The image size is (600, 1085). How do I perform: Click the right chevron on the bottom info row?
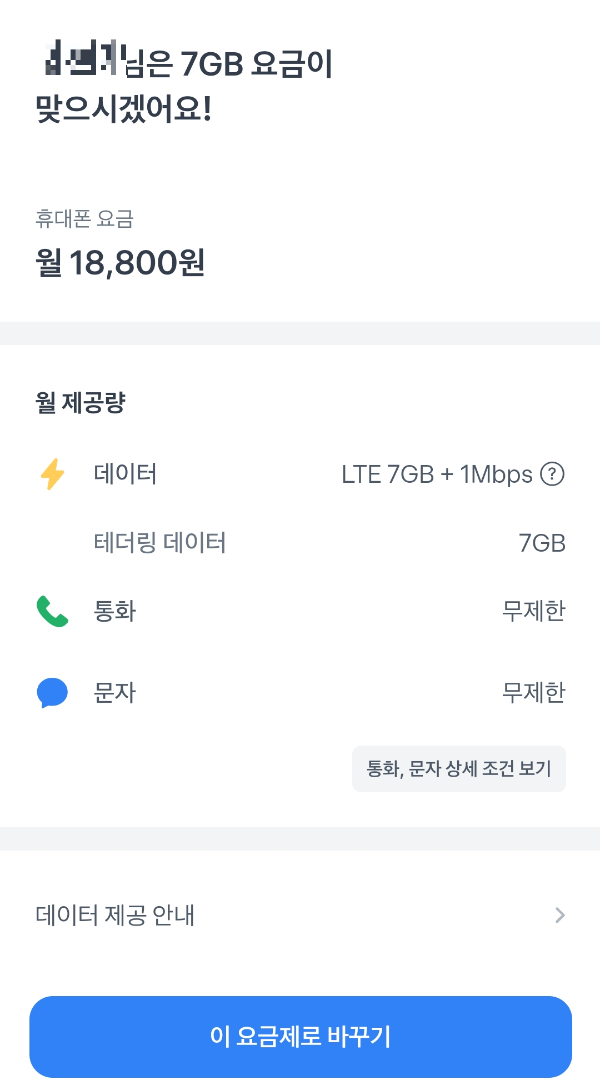point(561,915)
